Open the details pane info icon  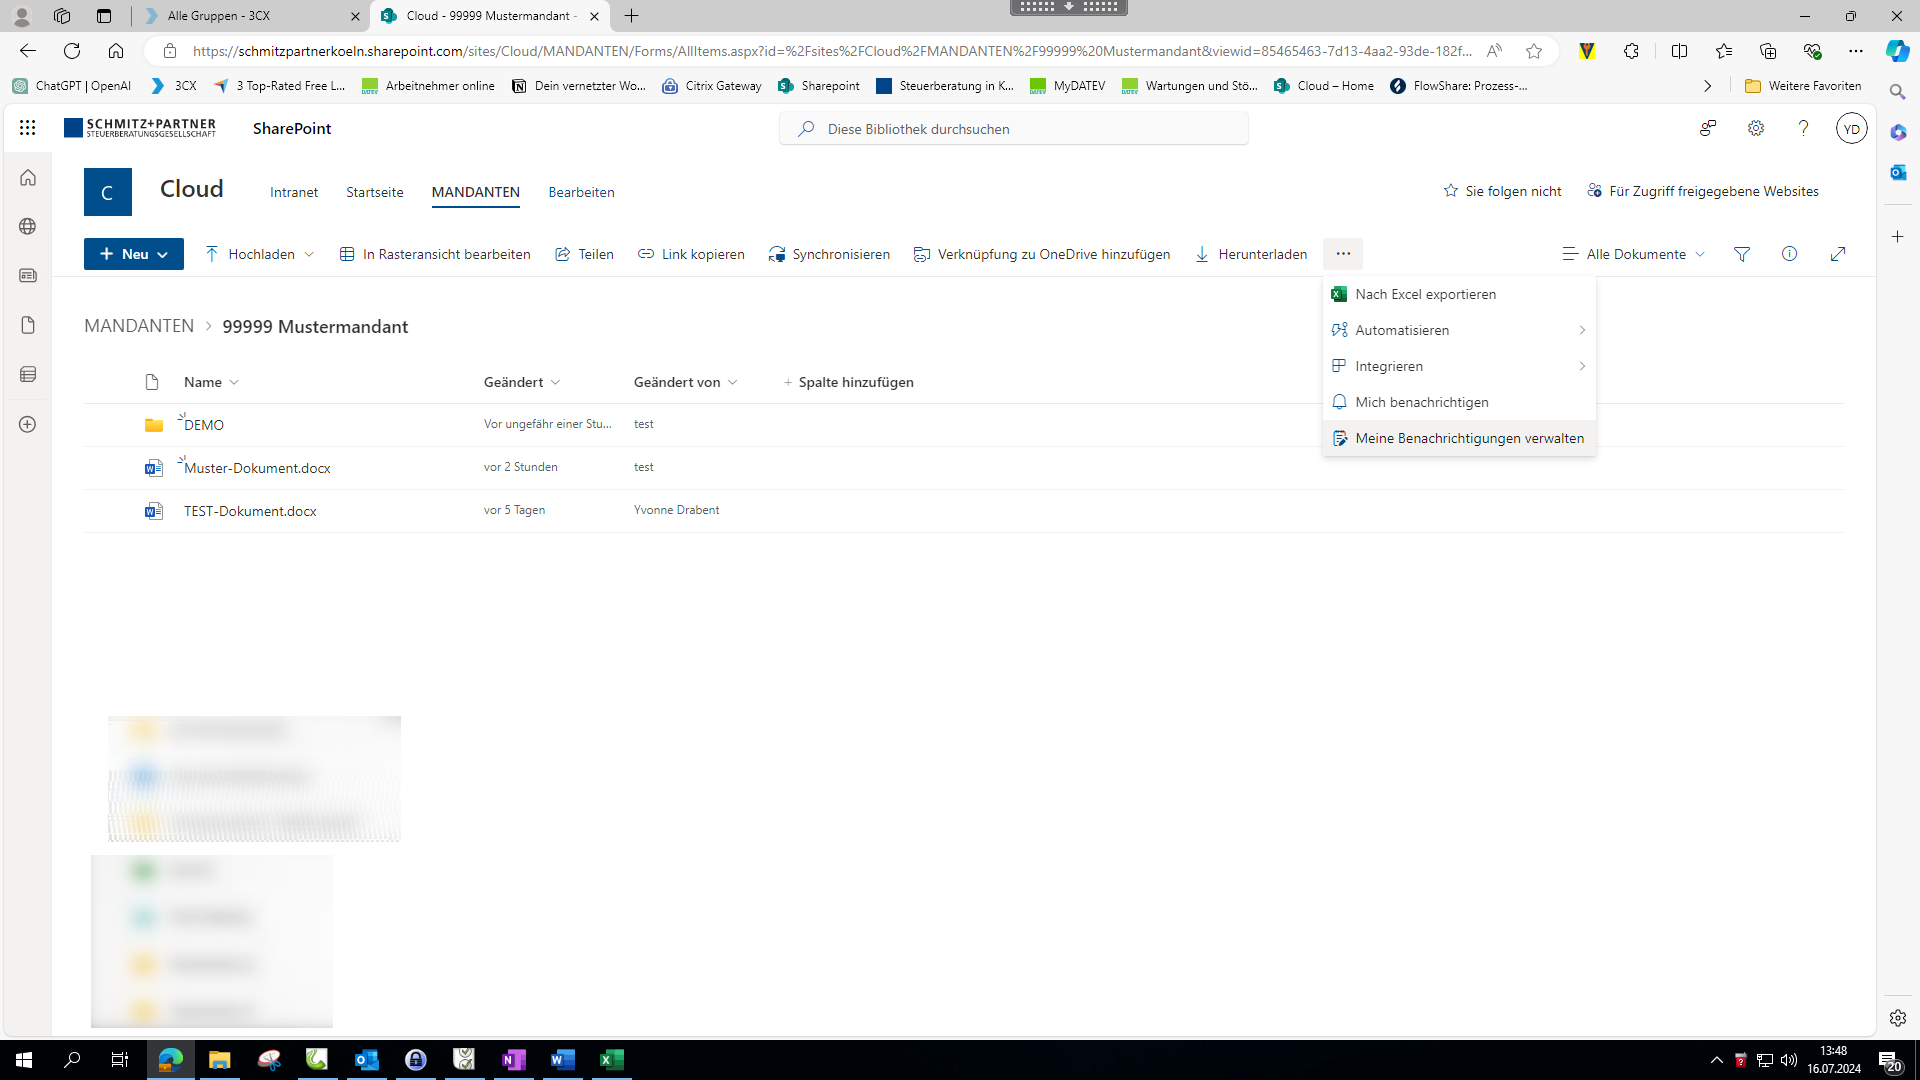[x=1789, y=254]
